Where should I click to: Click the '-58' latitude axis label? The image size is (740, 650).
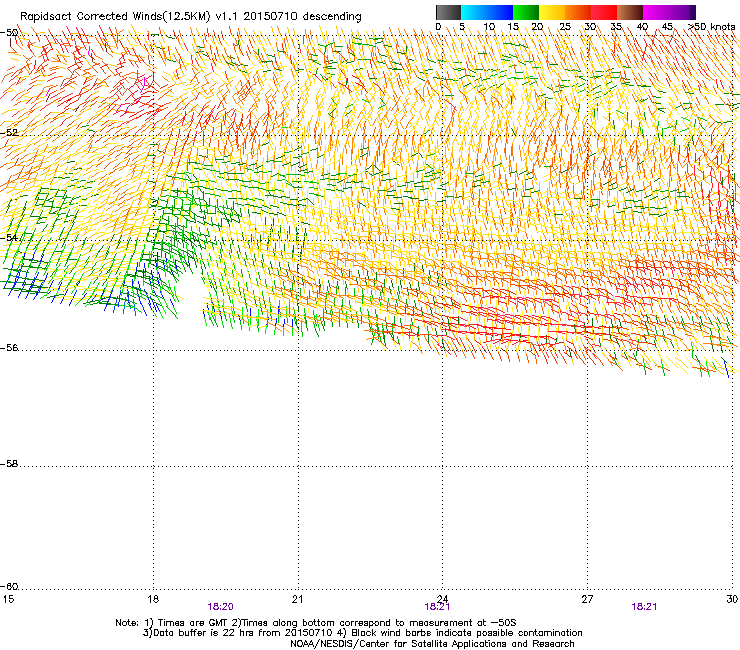9,464
